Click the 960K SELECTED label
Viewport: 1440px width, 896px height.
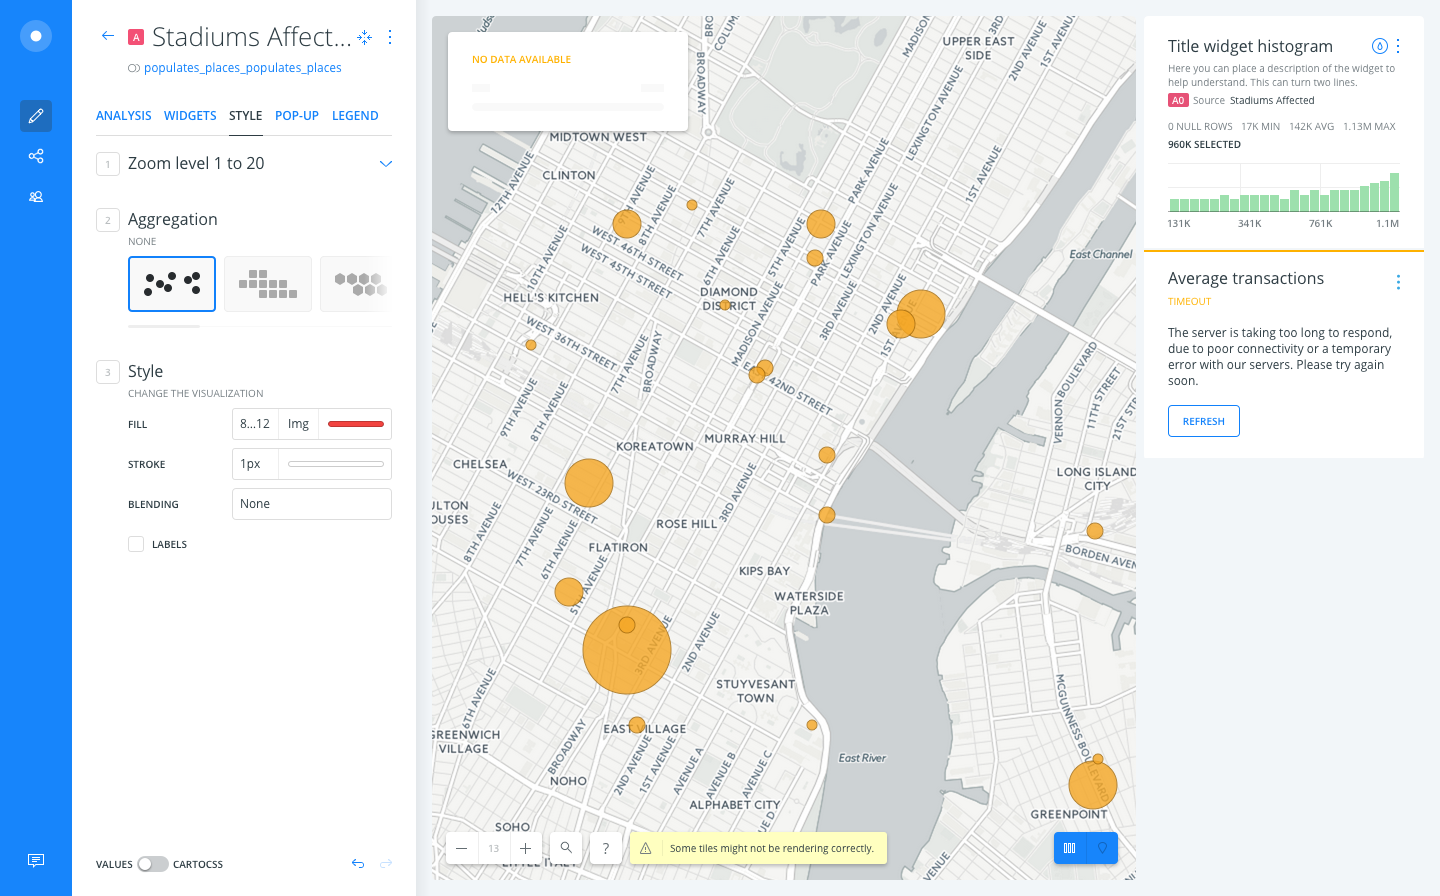point(1204,145)
